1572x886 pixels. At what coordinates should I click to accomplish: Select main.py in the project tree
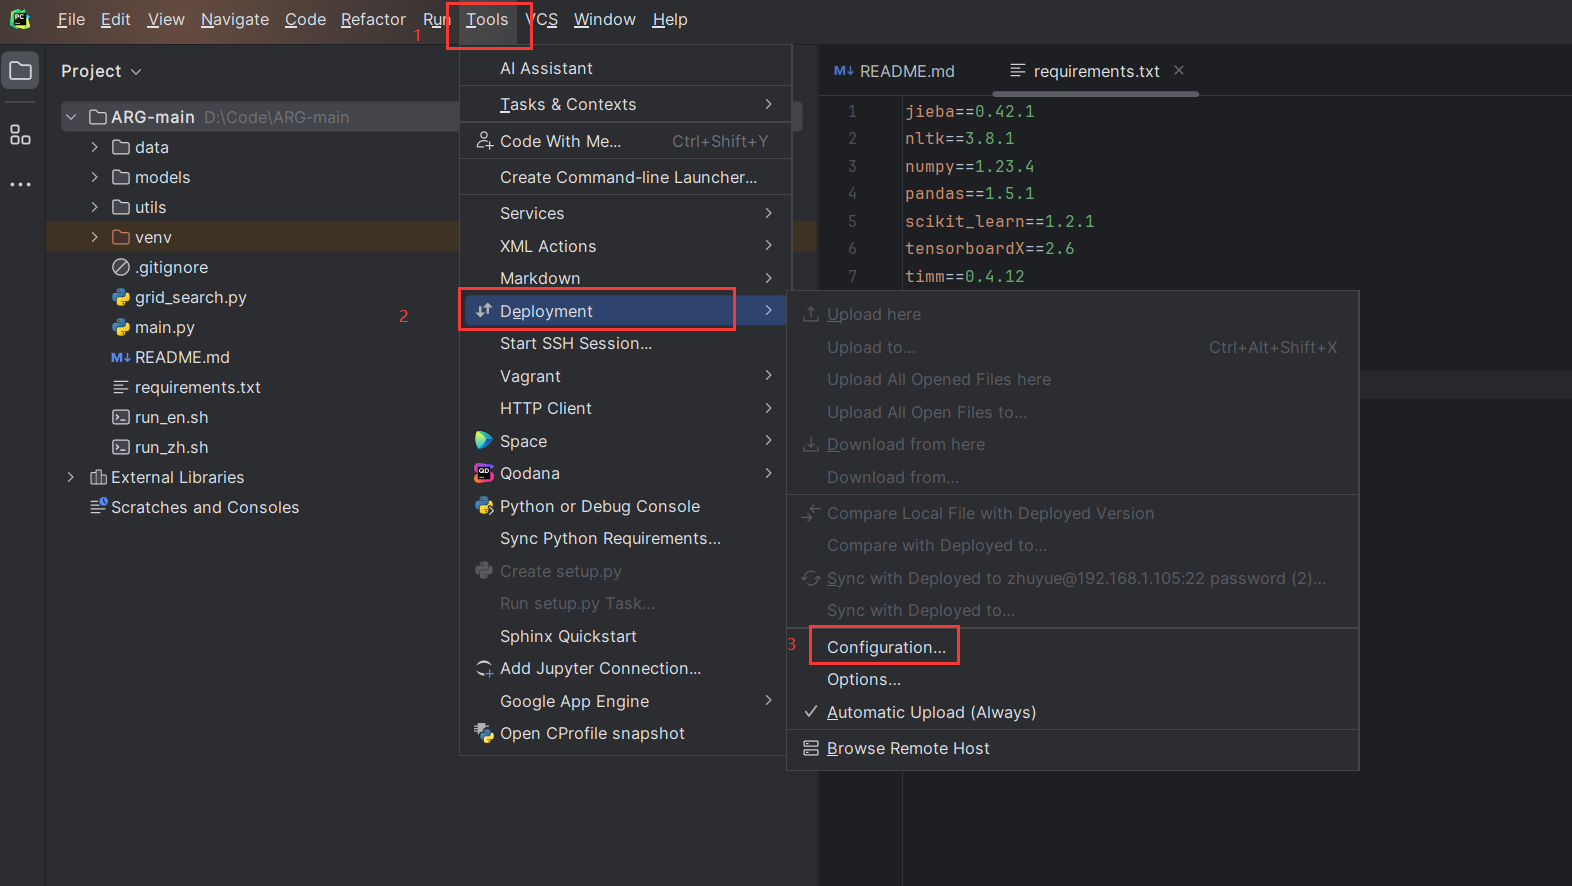click(164, 327)
